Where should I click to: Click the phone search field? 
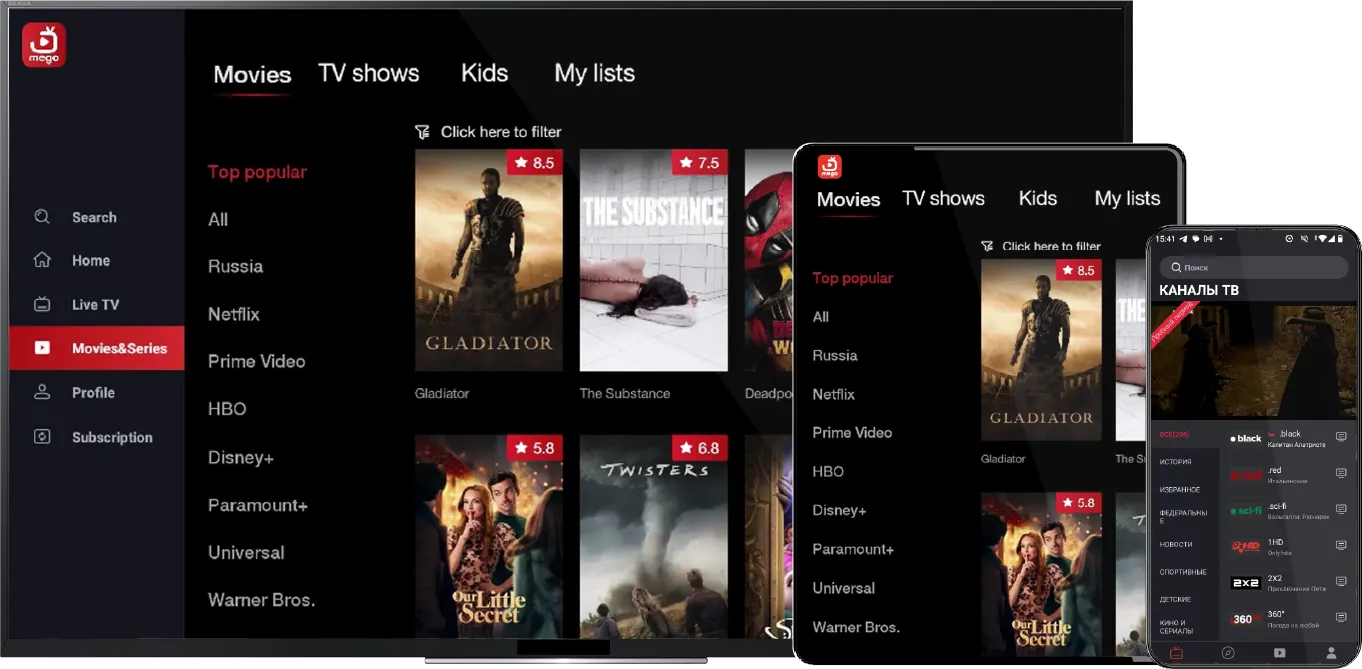(x=1254, y=268)
